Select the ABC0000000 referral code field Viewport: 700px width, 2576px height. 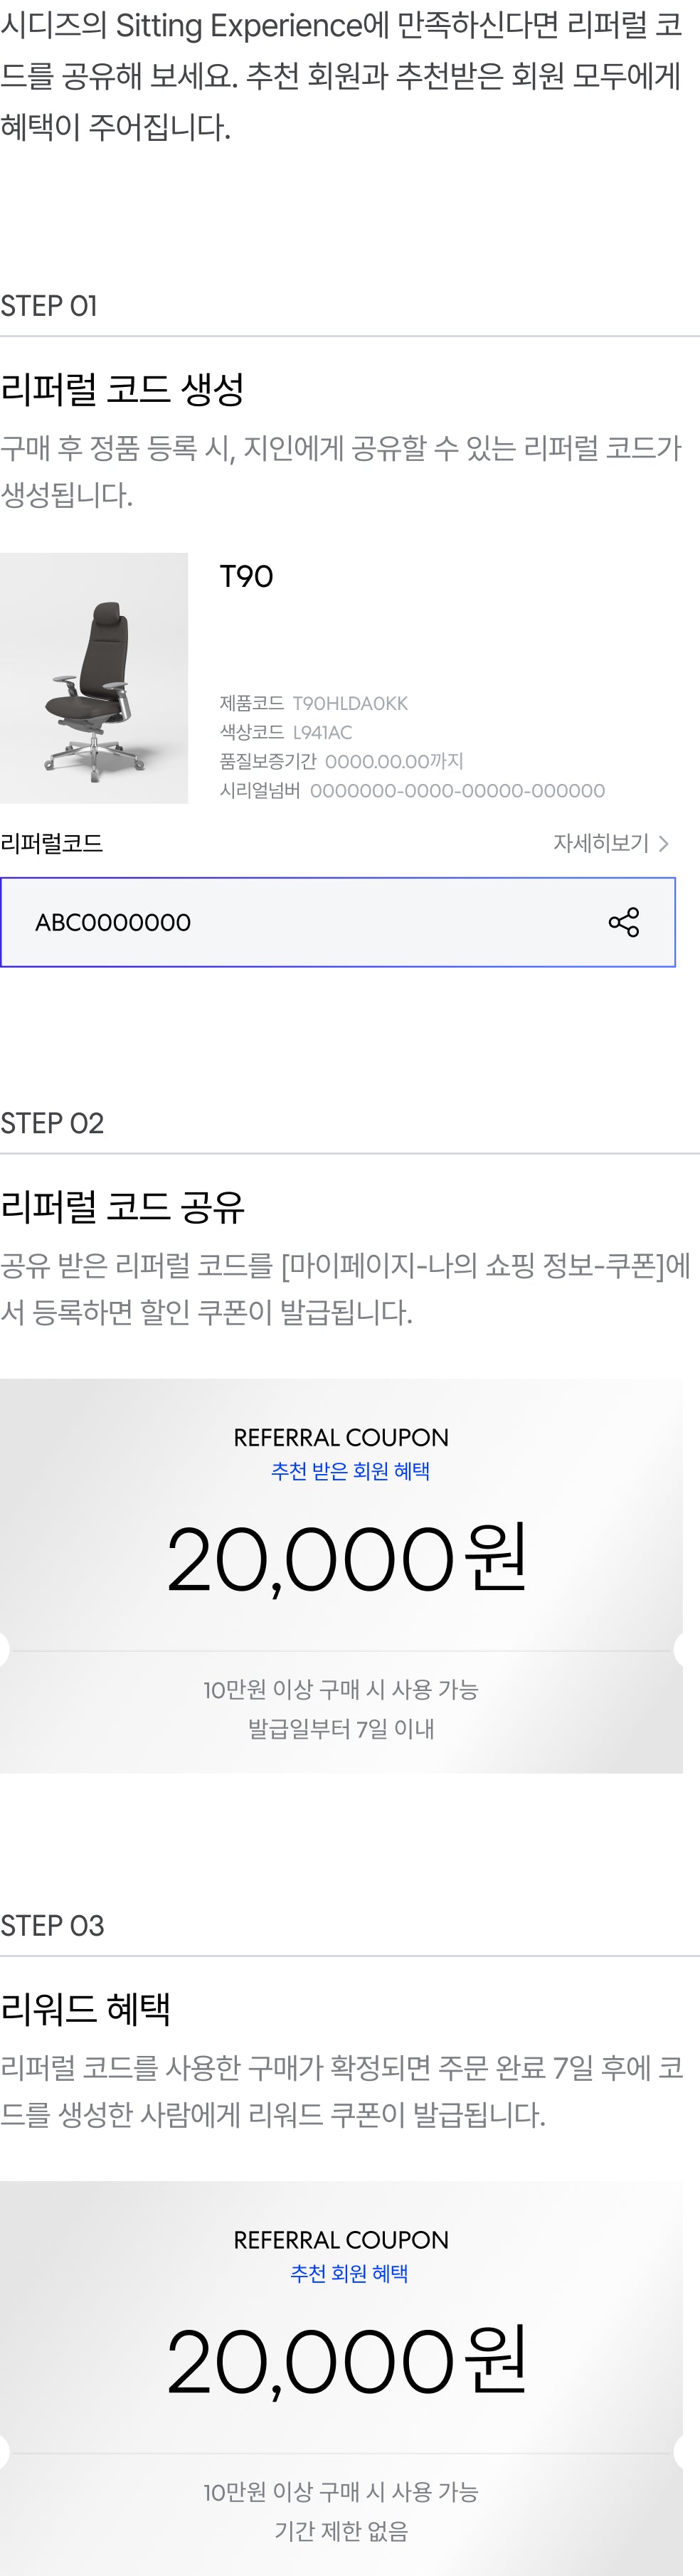click(338, 922)
